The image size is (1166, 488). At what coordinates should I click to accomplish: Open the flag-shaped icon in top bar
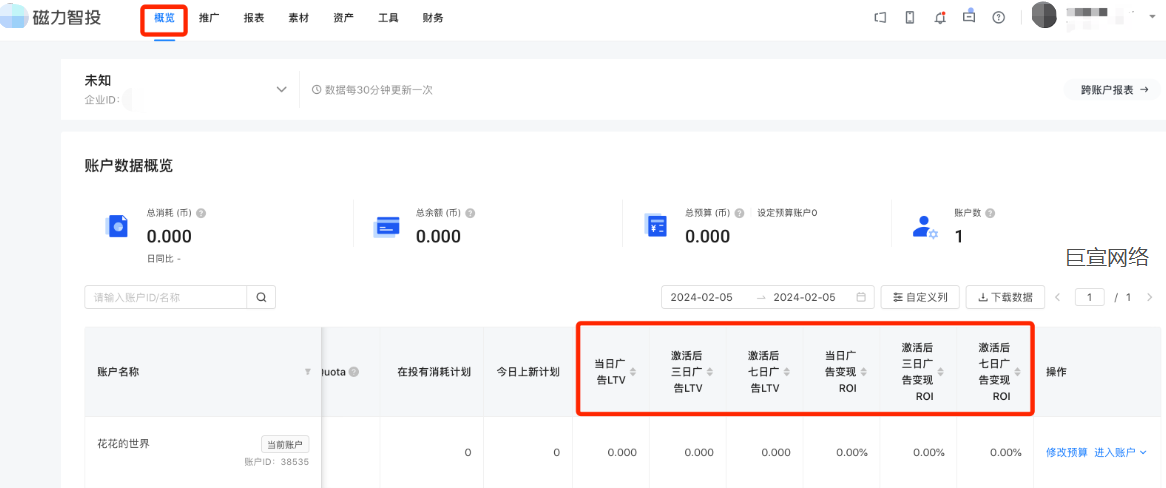pyautogui.click(x=880, y=18)
